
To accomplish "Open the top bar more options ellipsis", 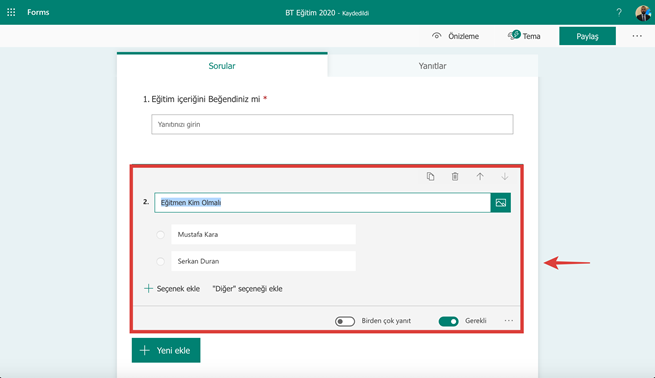I will click(x=637, y=36).
